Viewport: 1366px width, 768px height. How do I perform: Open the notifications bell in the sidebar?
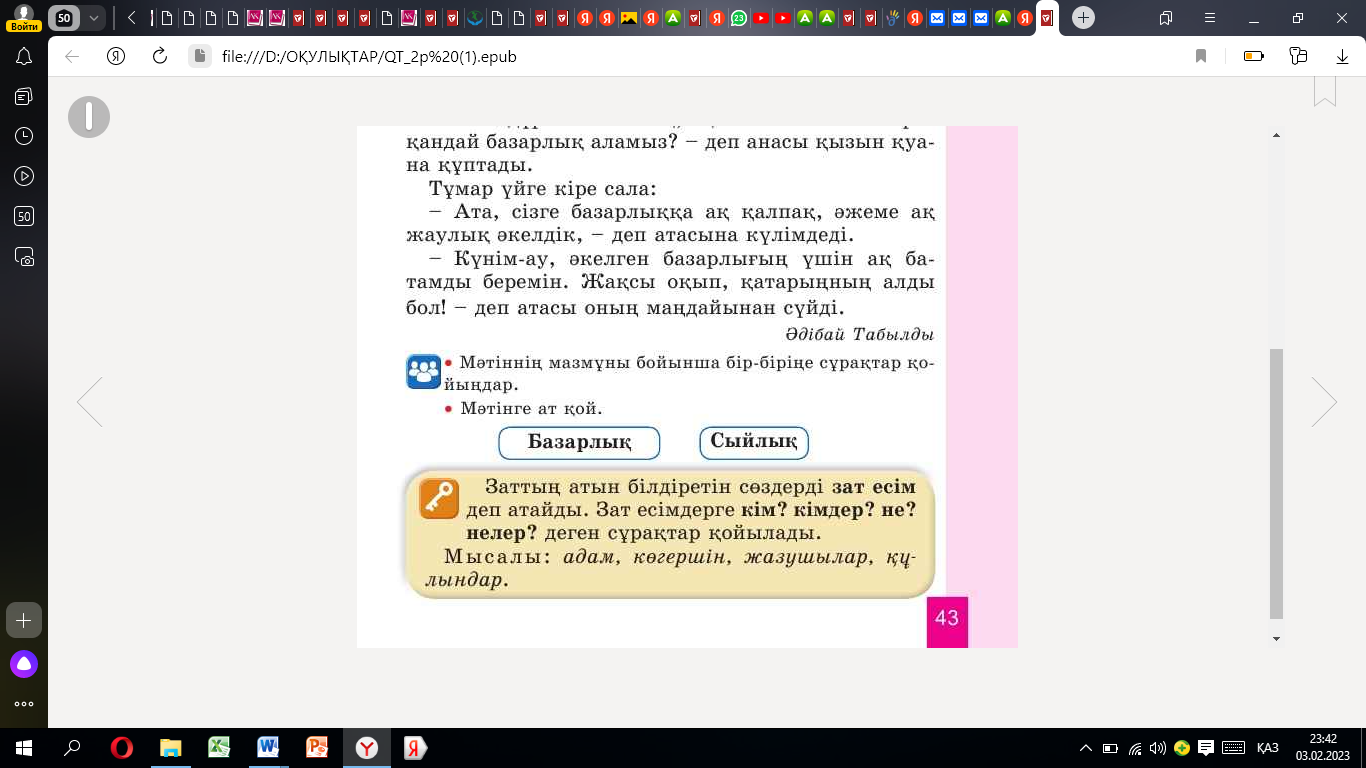click(x=24, y=57)
